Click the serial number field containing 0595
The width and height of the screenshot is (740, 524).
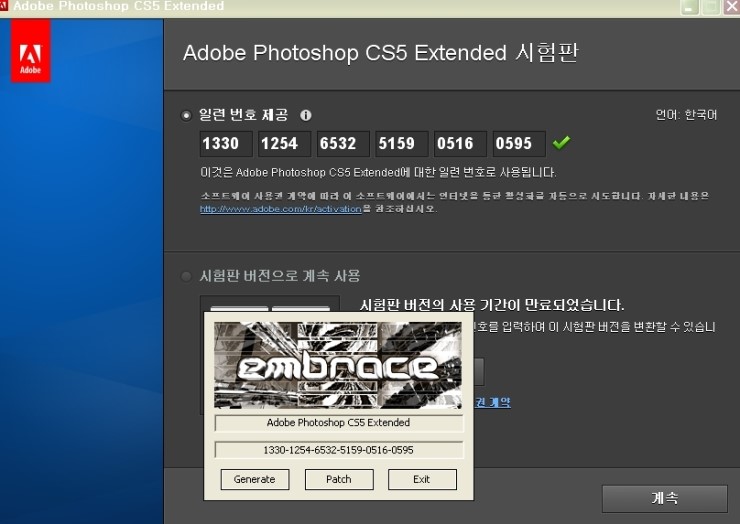click(x=519, y=144)
